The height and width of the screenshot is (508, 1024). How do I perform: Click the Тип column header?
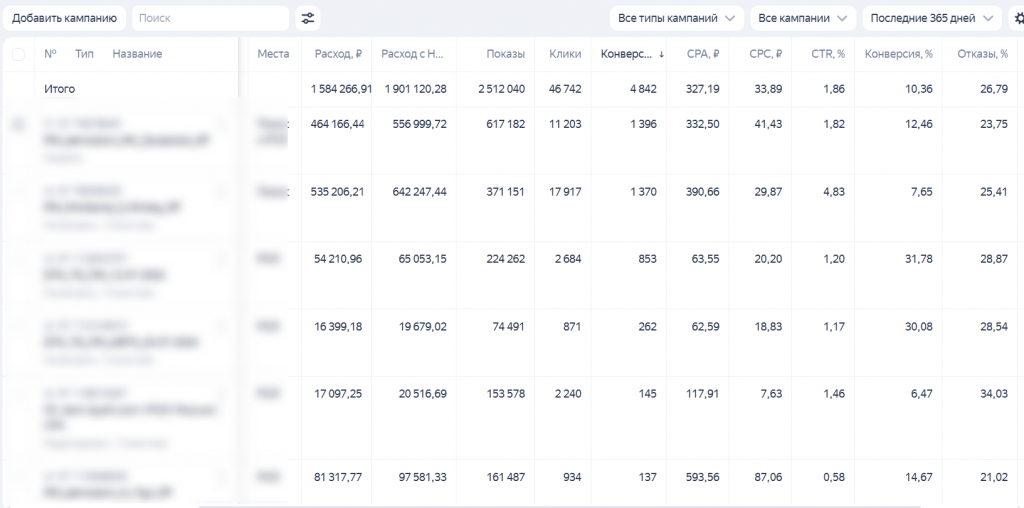(x=84, y=54)
